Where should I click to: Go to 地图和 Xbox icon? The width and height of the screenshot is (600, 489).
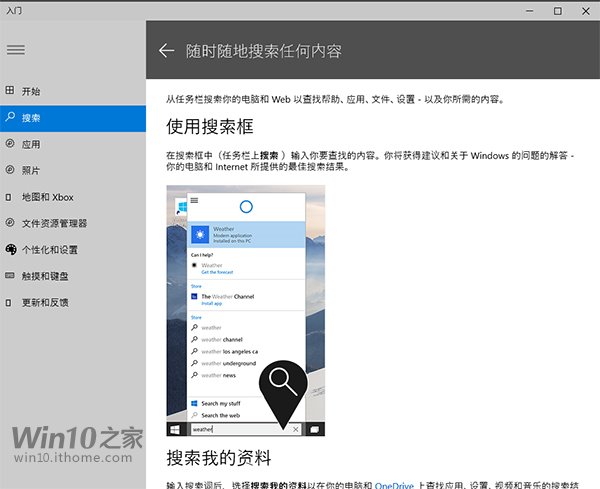pos(10,197)
